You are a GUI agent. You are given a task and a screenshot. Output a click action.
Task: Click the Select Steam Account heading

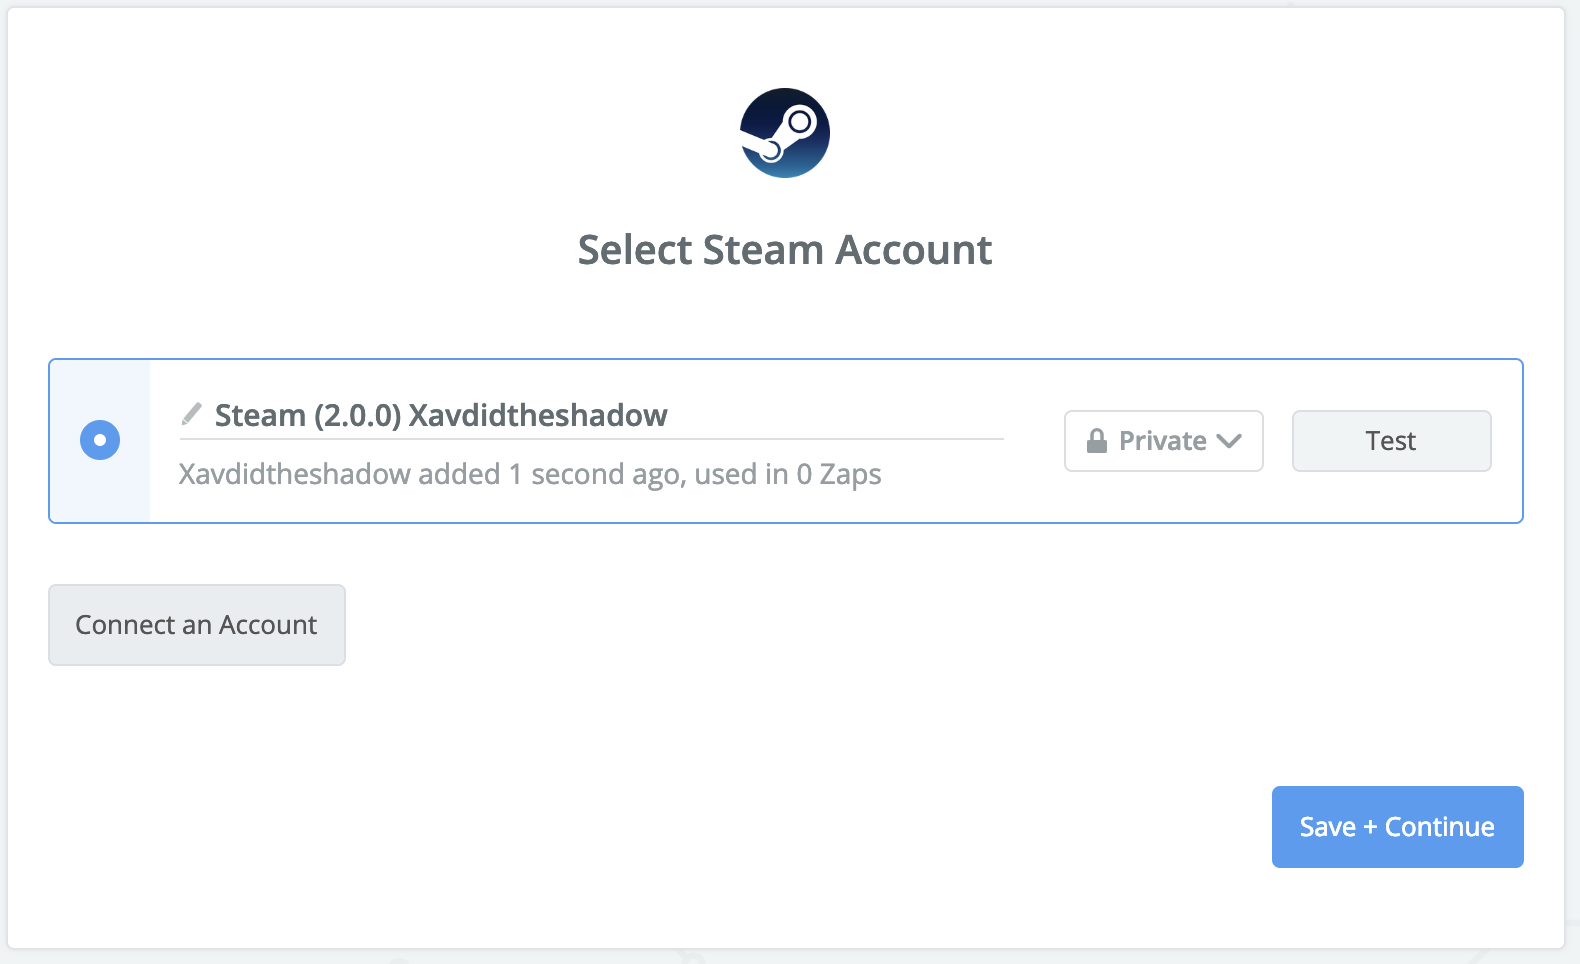pos(785,250)
